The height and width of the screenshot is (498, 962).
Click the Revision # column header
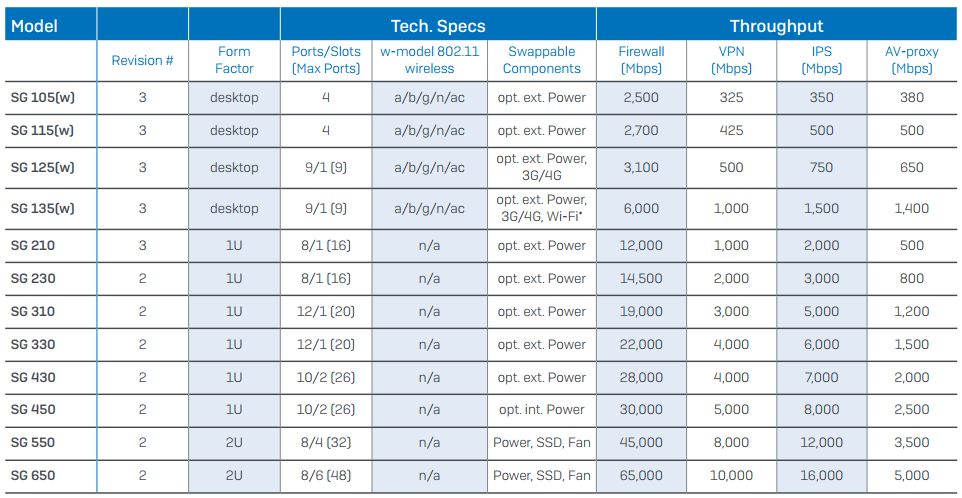coord(142,60)
